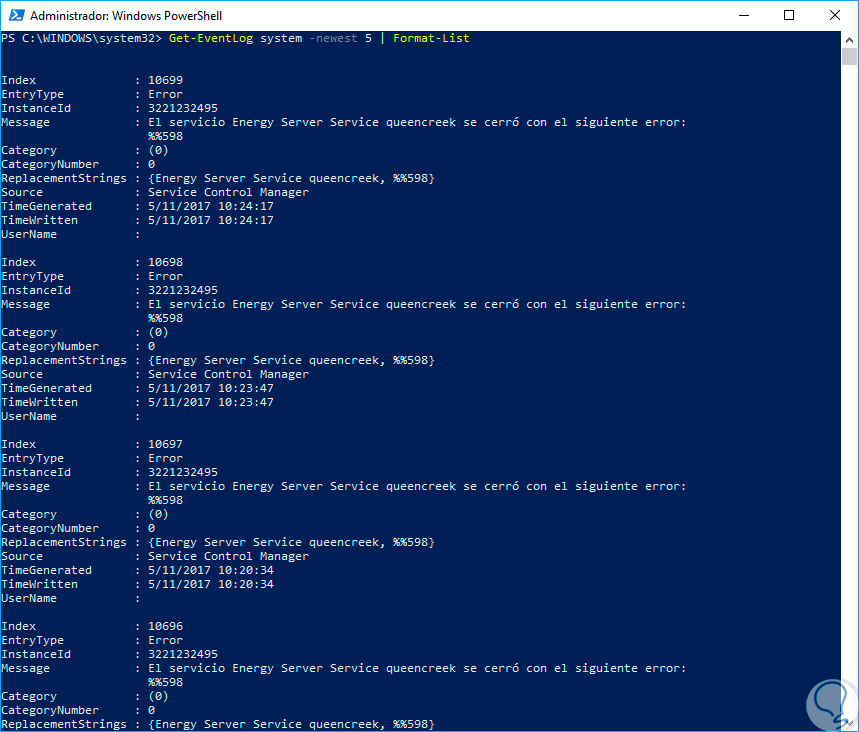The image size is (859, 732).
Task: Click the scrollbar up arrow
Action: (x=849, y=39)
